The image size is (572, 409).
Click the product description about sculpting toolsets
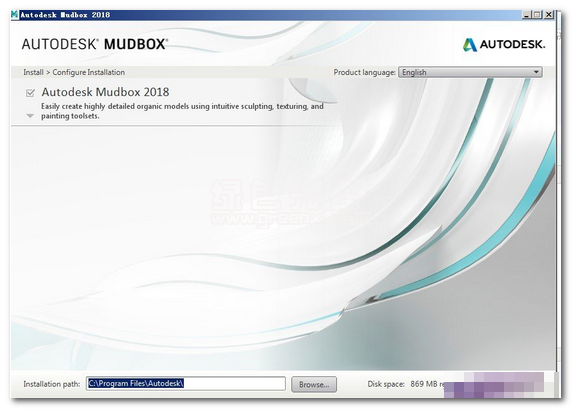pos(182,111)
